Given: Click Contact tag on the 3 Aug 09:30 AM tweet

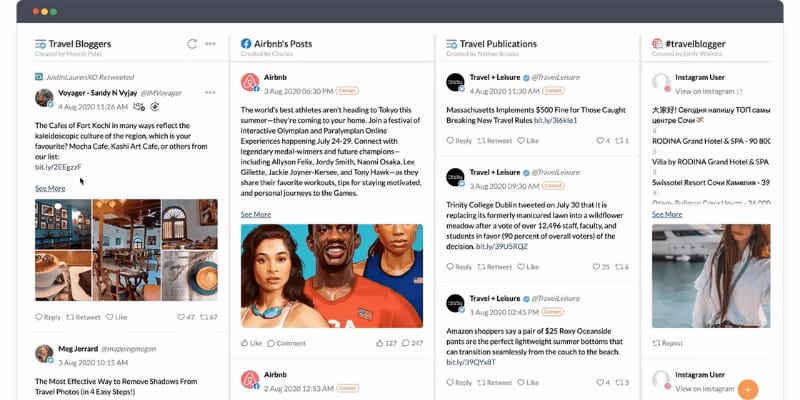Looking at the screenshot, I should click(553, 186).
